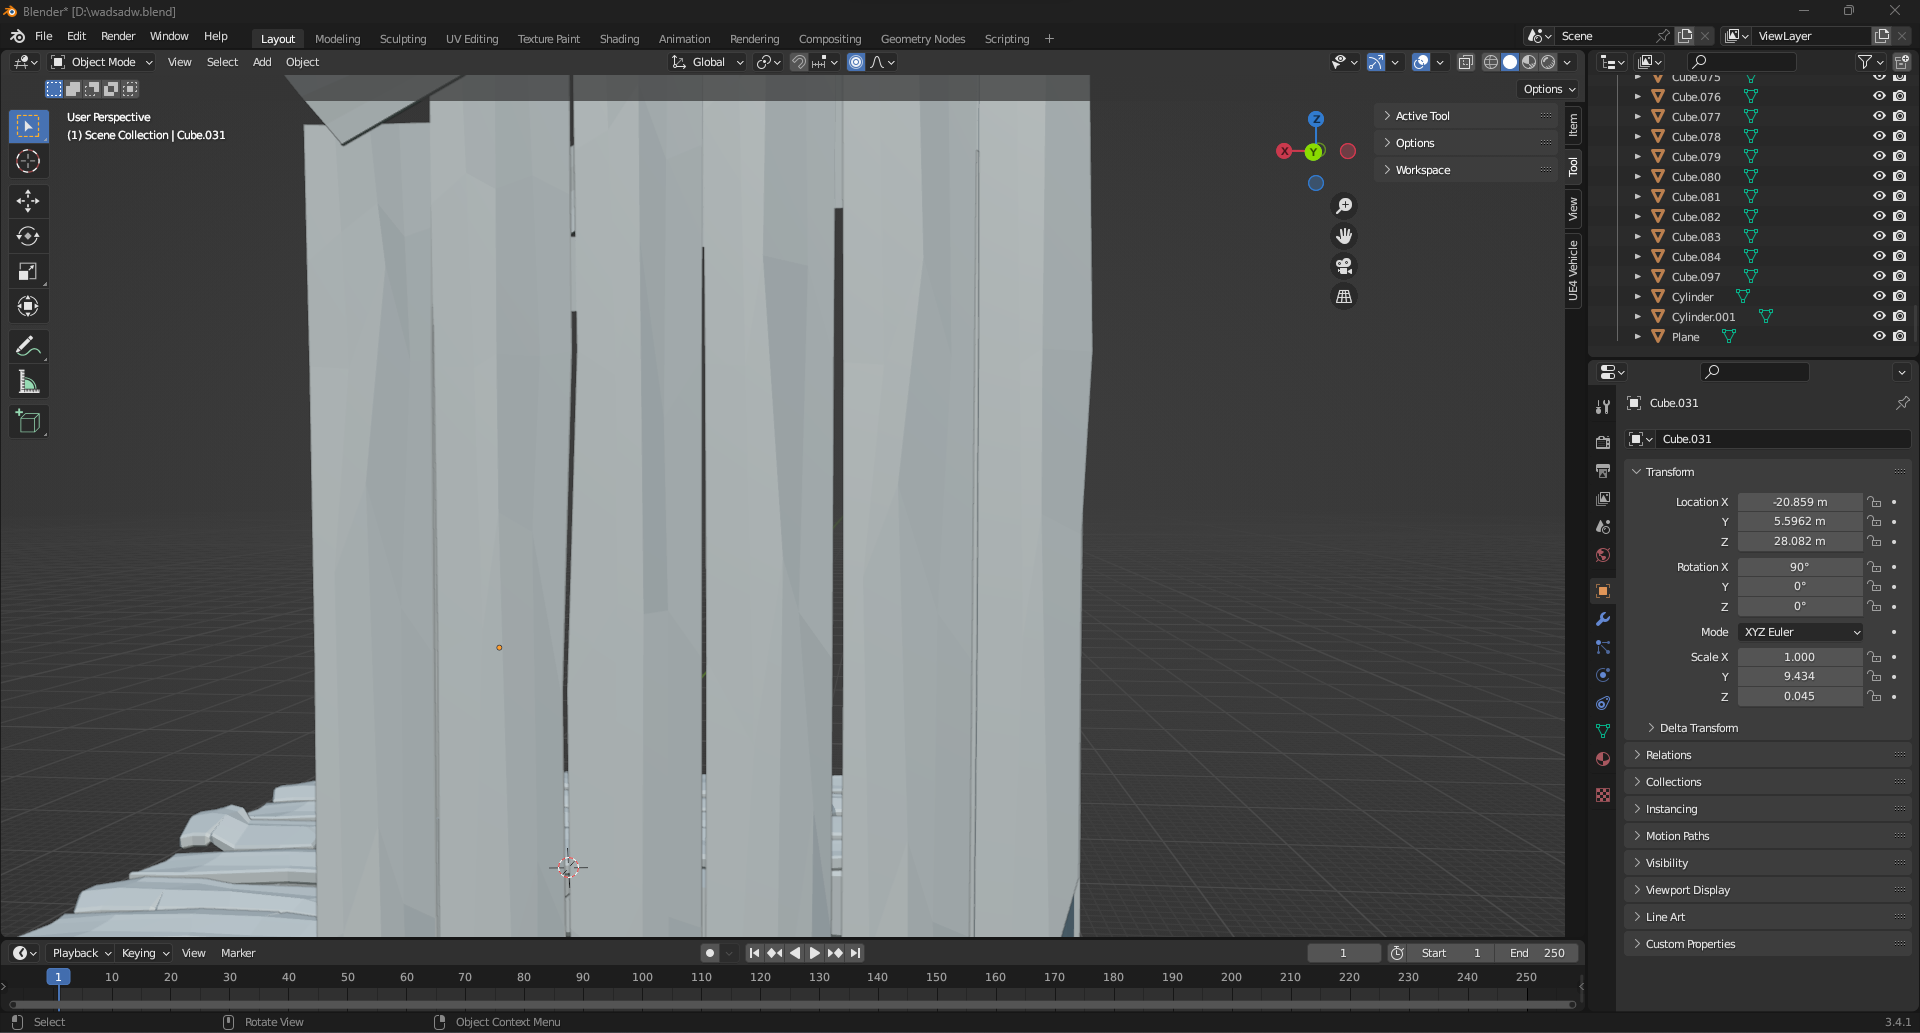Open the Render menu
This screenshot has height=1033, width=1920.
118,36
